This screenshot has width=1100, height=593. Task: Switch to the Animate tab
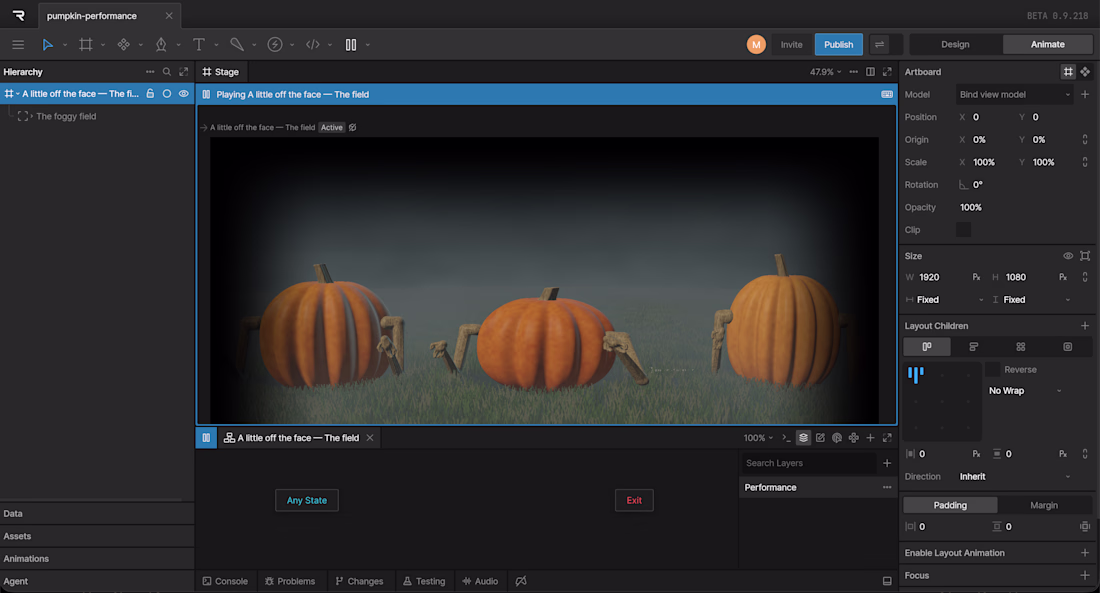pos(1047,44)
